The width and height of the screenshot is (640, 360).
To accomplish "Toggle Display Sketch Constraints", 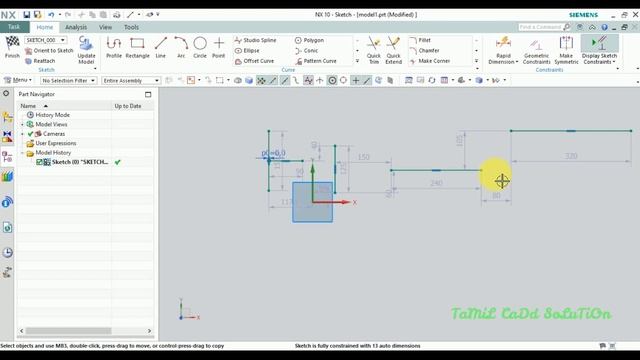I will pyautogui.click(x=599, y=50).
